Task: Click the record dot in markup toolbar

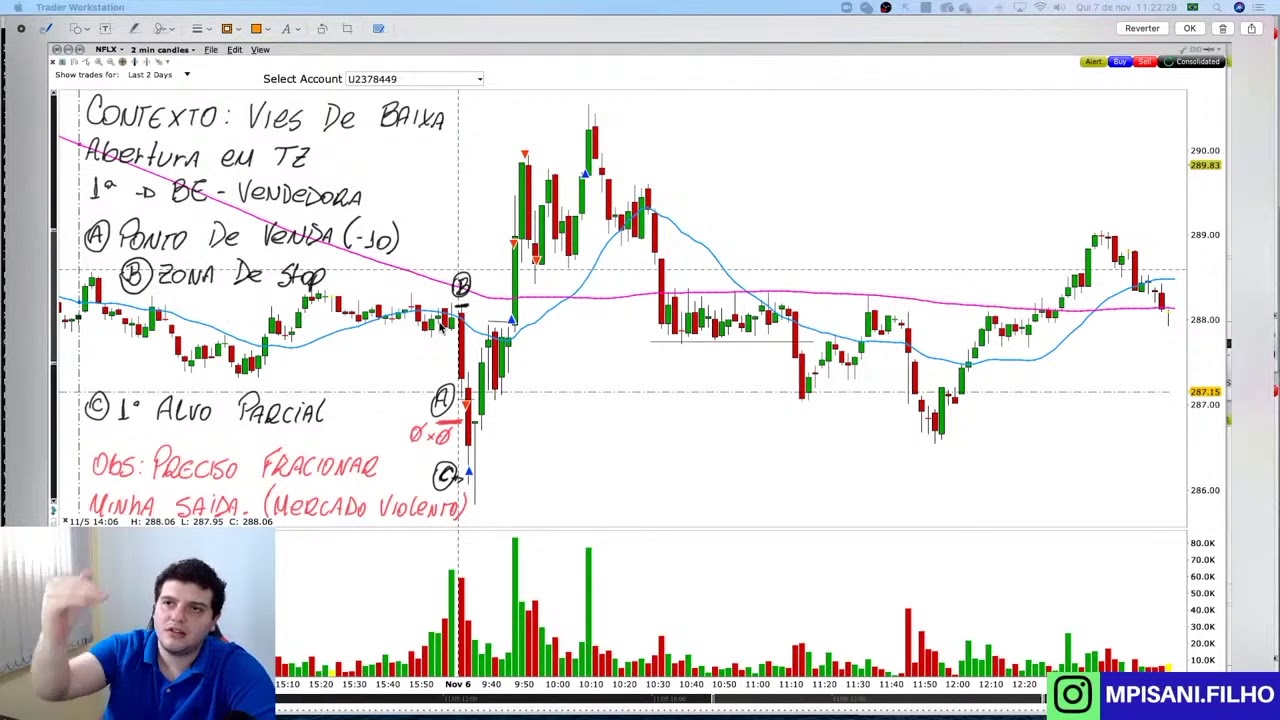Action: tap(21, 29)
